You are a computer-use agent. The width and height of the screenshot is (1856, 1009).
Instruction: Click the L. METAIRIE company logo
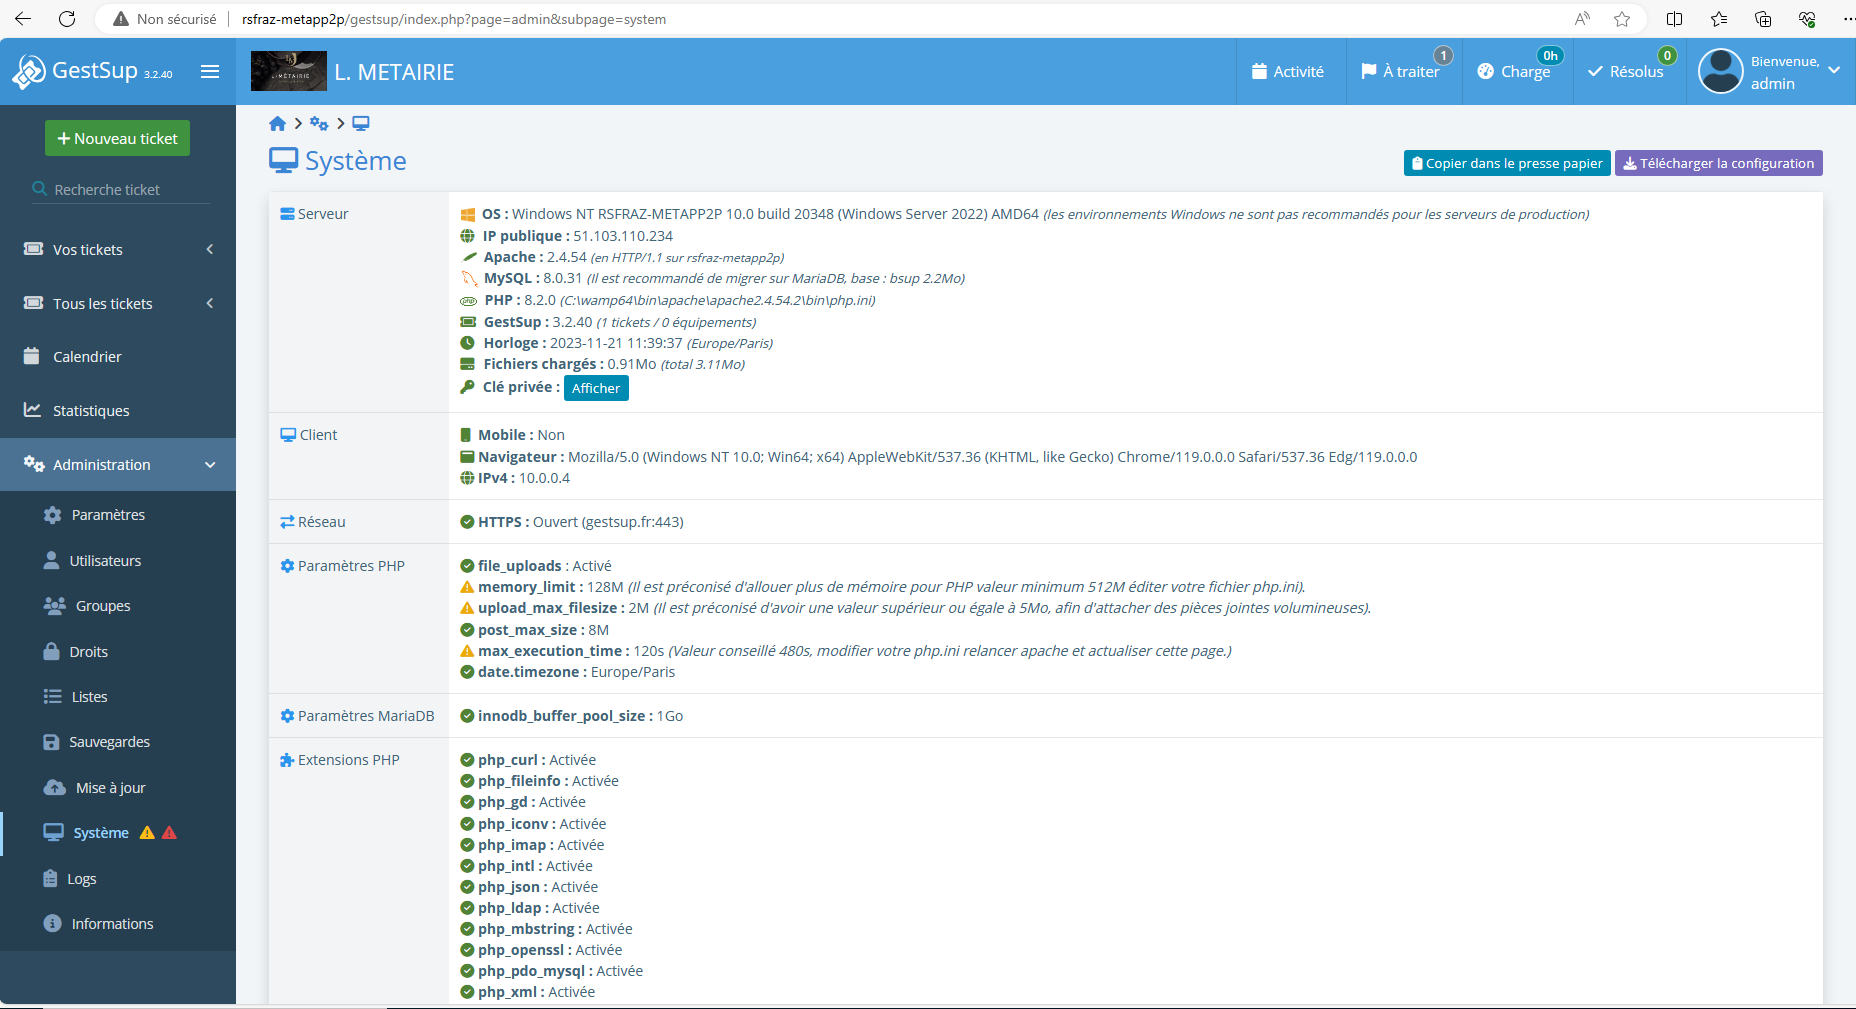(289, 71)
